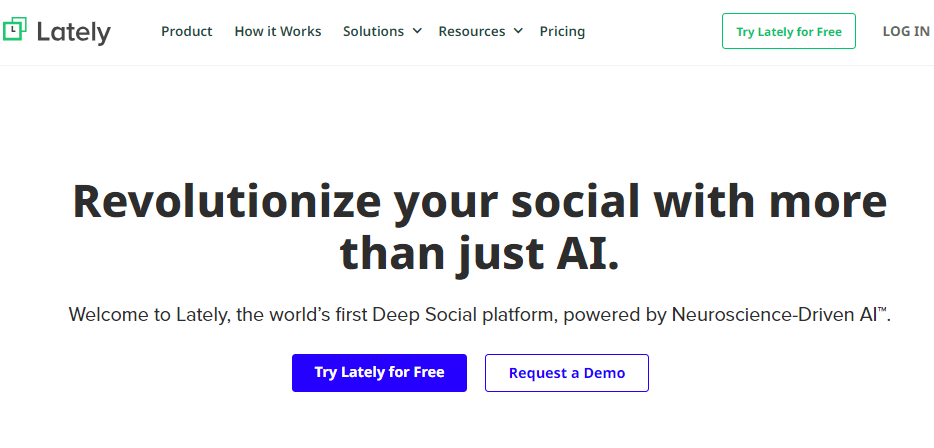
Task: Click the "than just AI." headline line
Action: coord(480,253)
